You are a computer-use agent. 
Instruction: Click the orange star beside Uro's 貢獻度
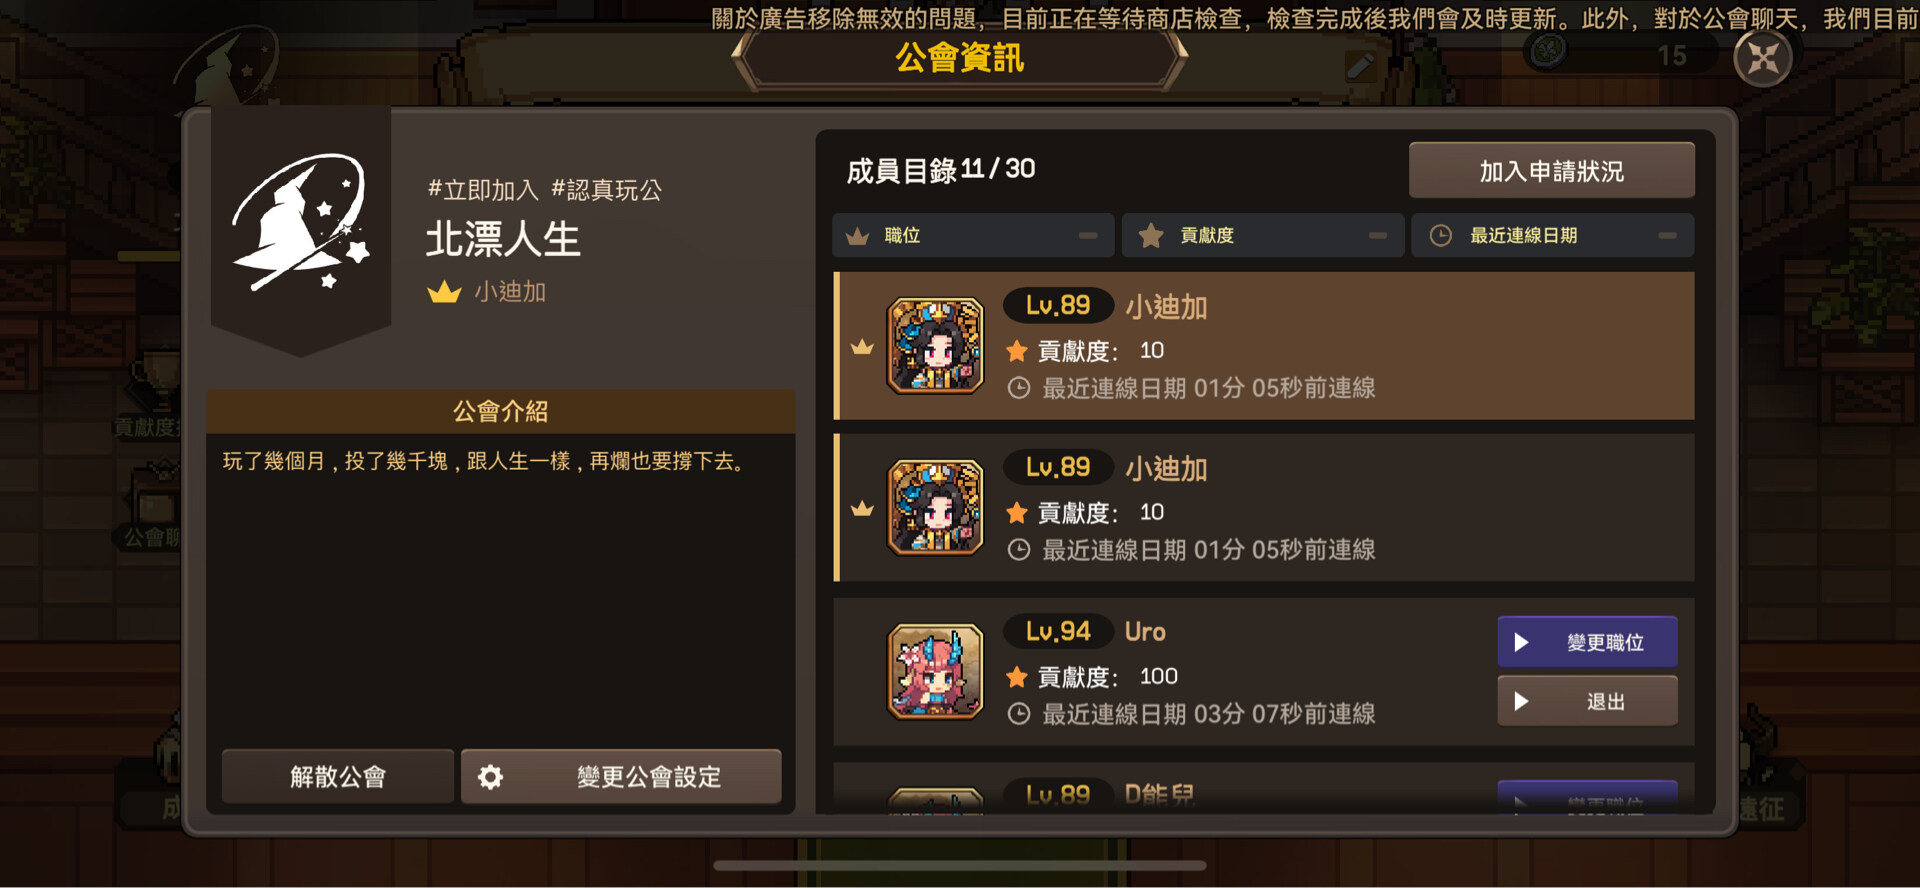[x=1017, y=677]
